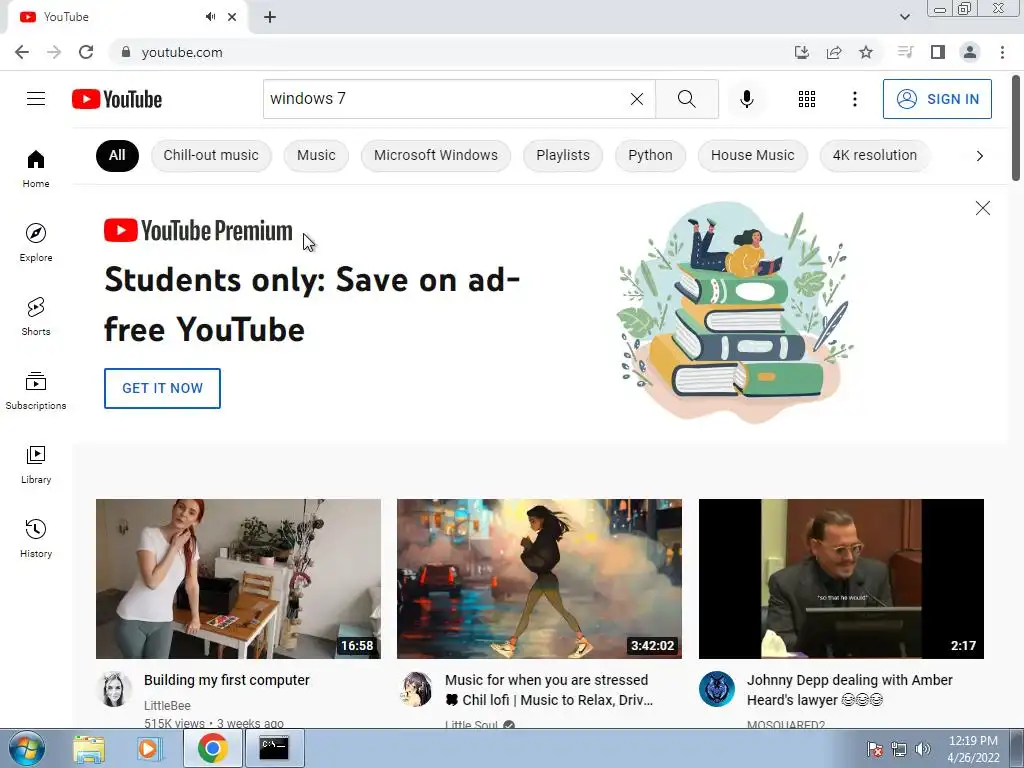
Task: Open the lofi music video thumbnail
Action: (x=539, y=579)
